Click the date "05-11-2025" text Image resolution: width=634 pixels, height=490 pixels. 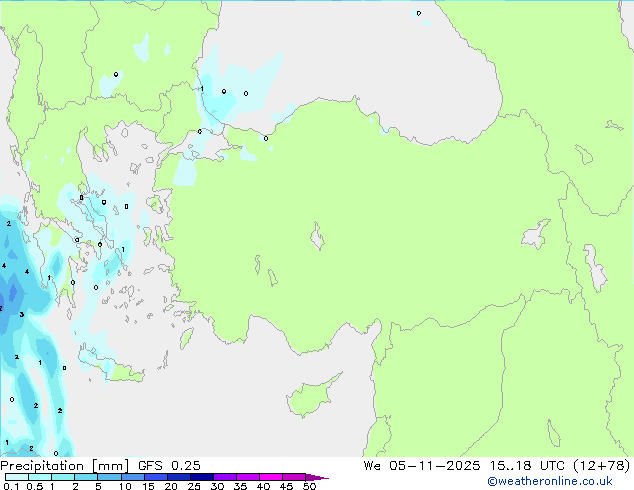coord(435,466)
